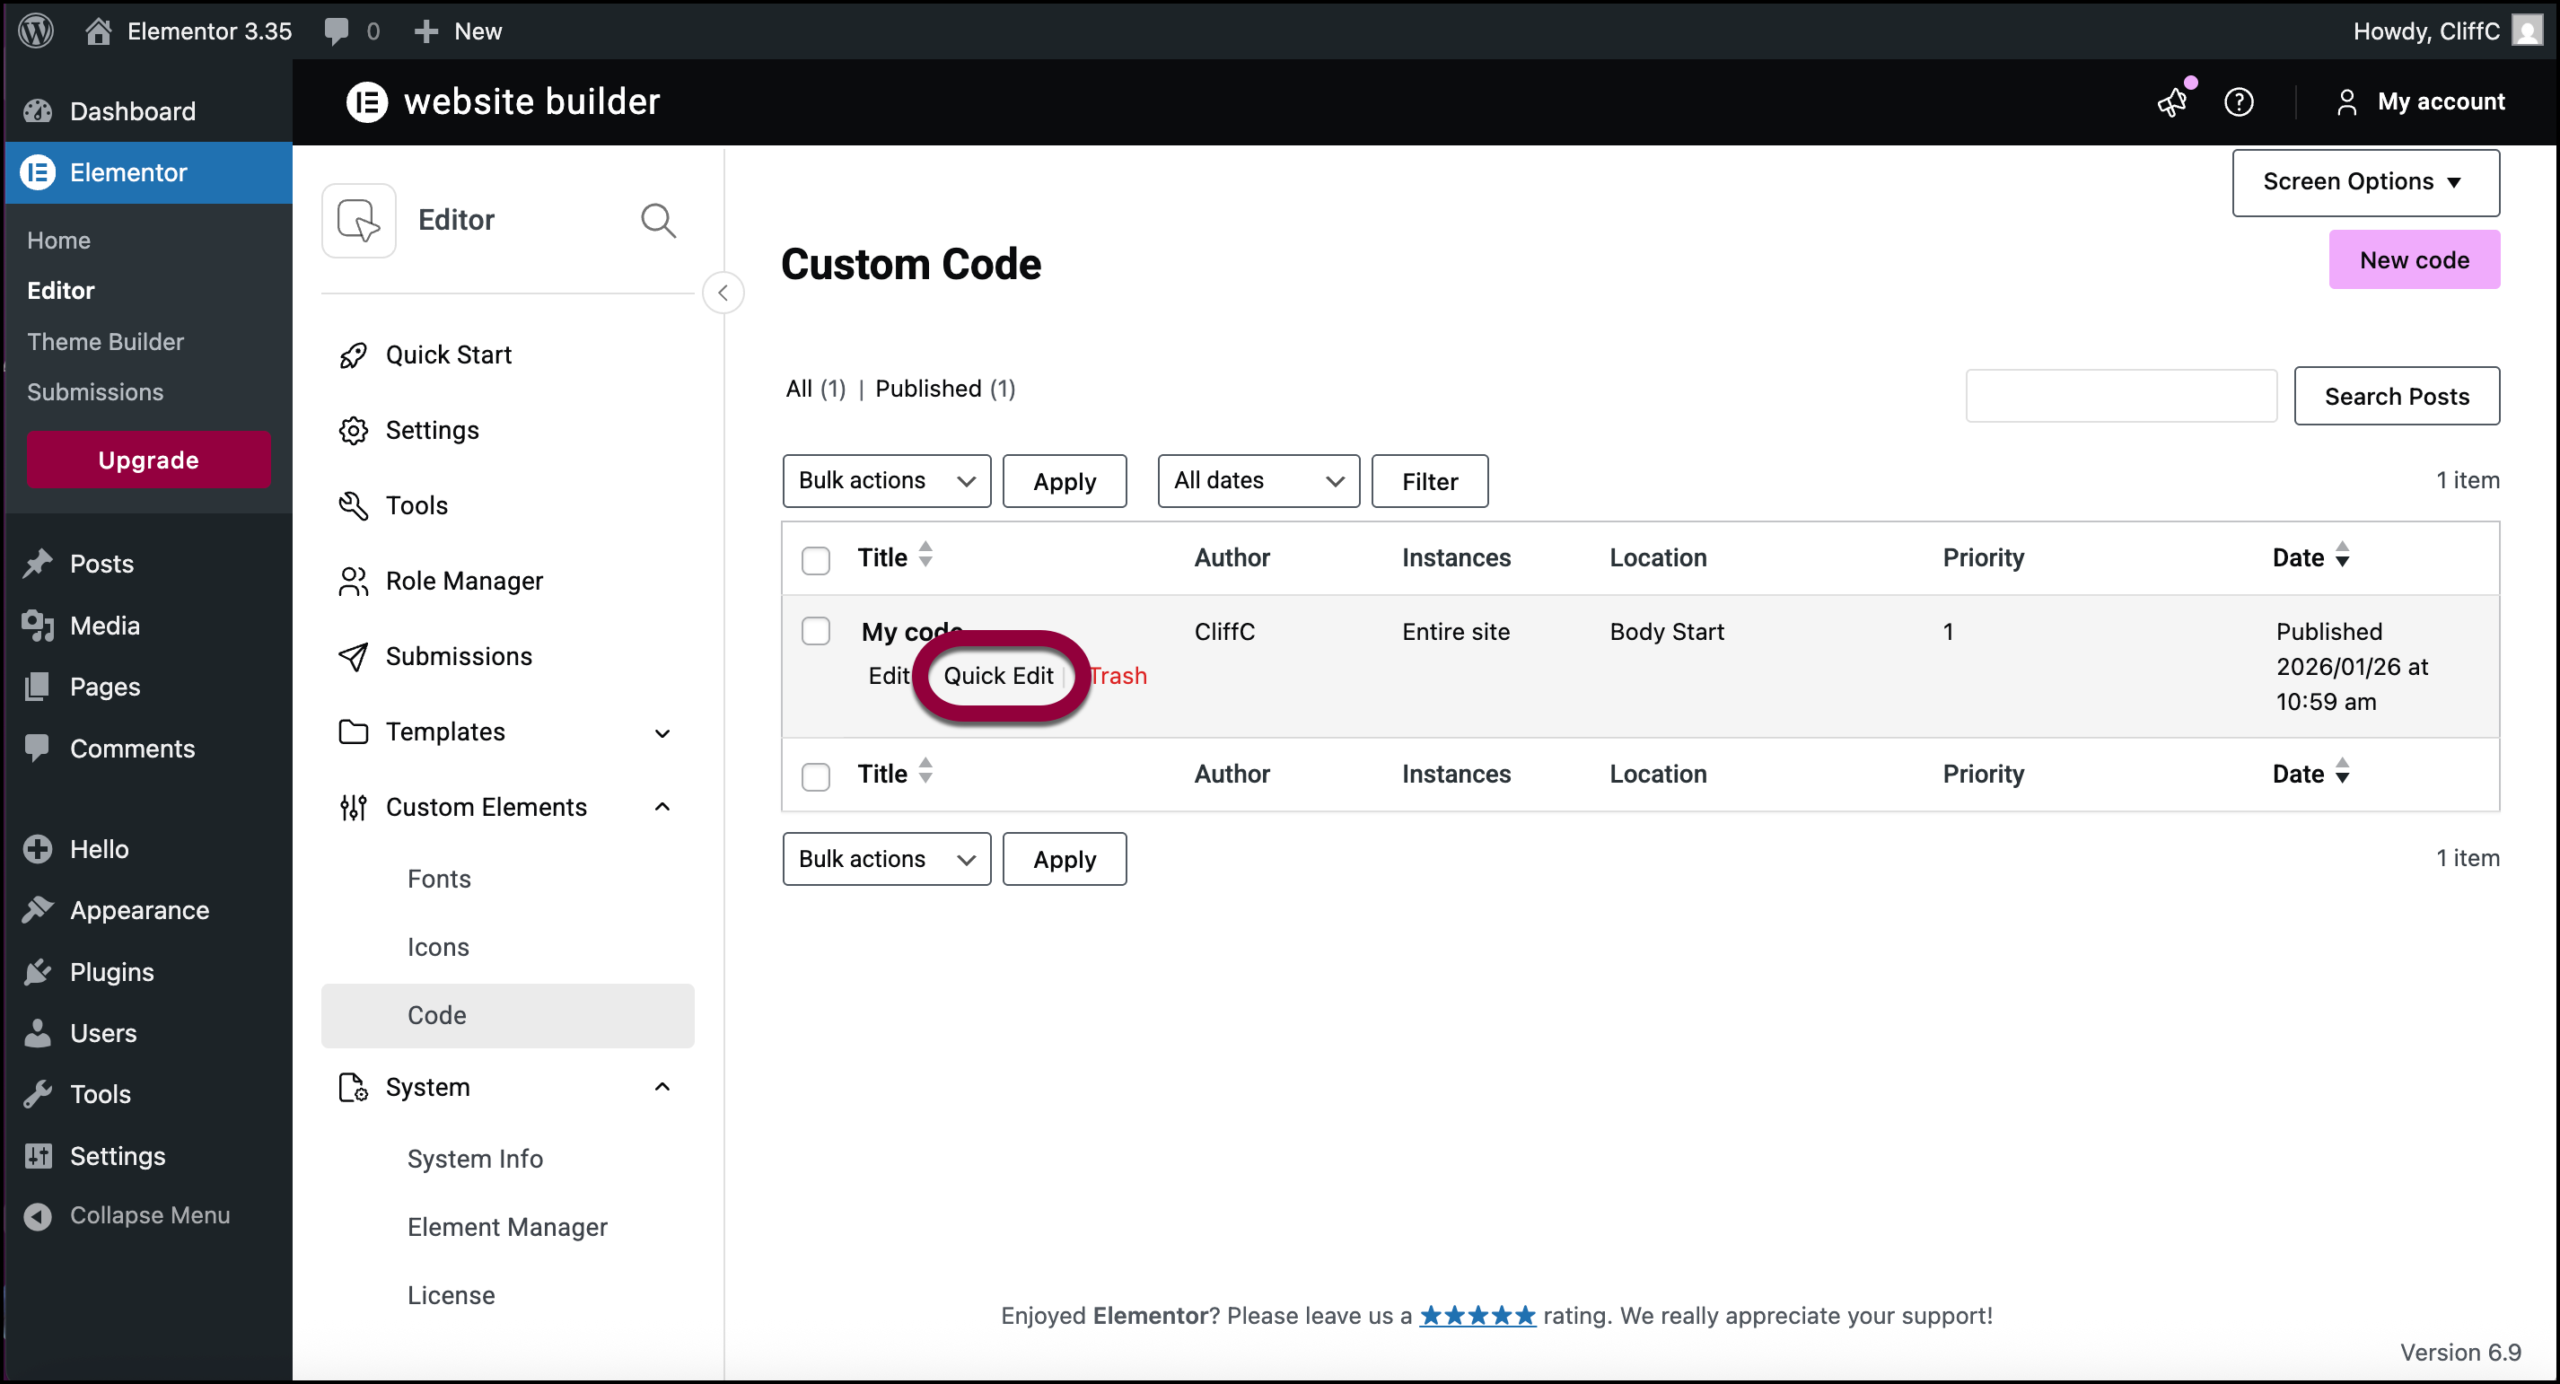Open the top Bulk actions dropdown

point(886,481)
